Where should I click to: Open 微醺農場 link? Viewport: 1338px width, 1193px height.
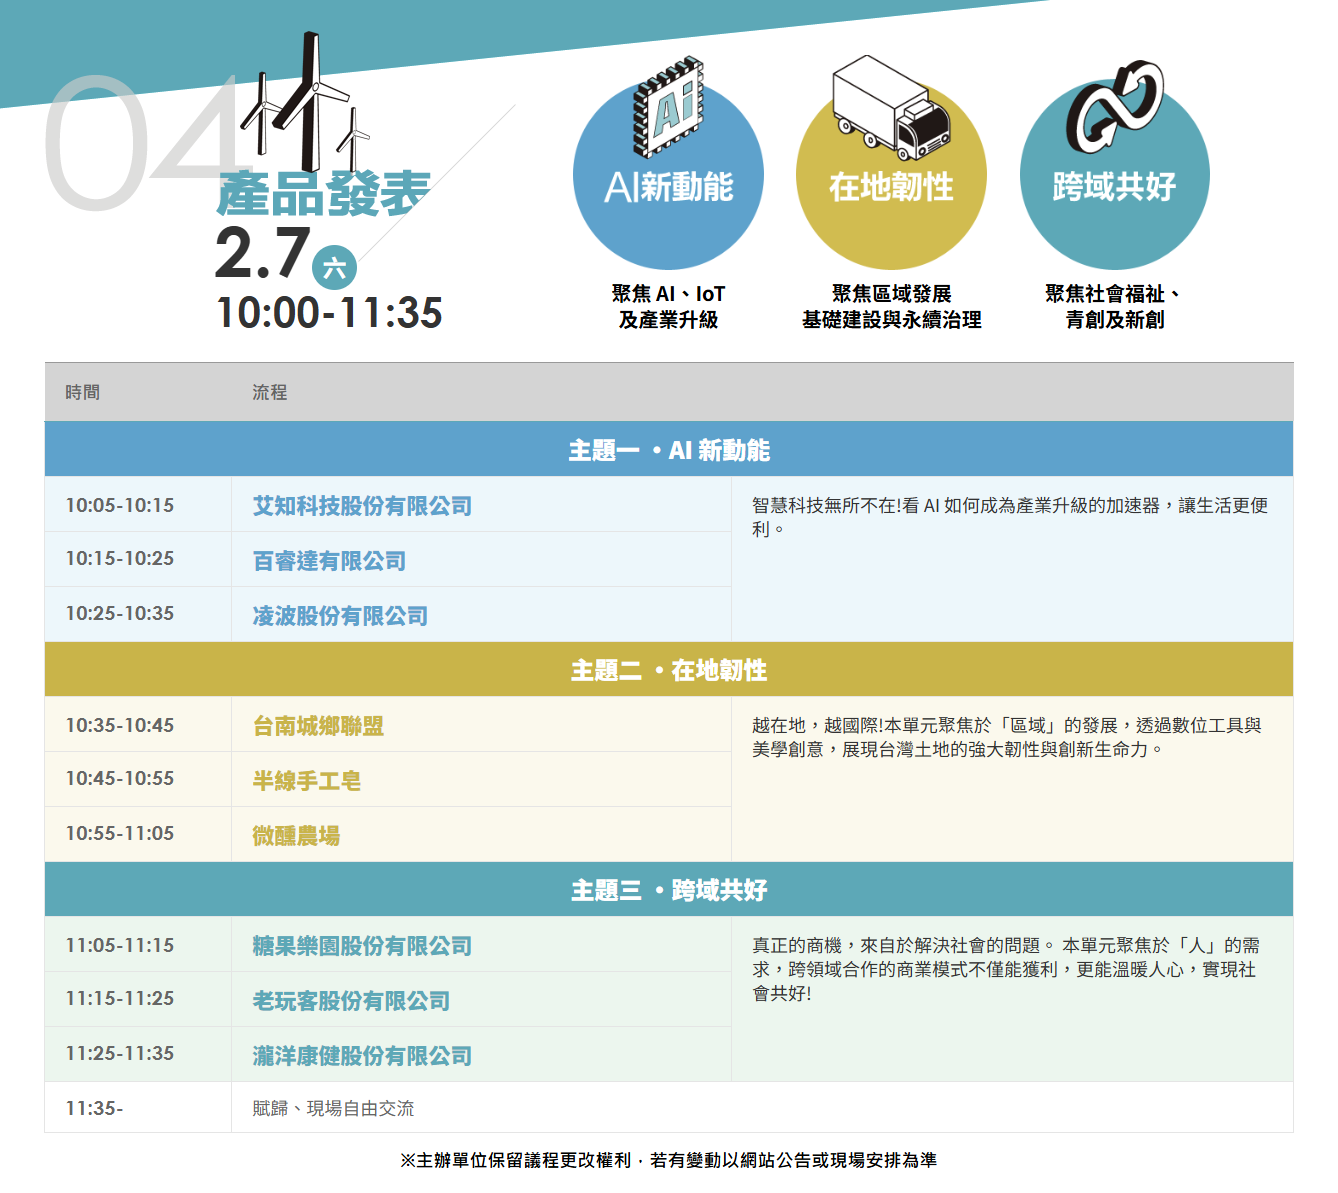click(x=296, y=836)
